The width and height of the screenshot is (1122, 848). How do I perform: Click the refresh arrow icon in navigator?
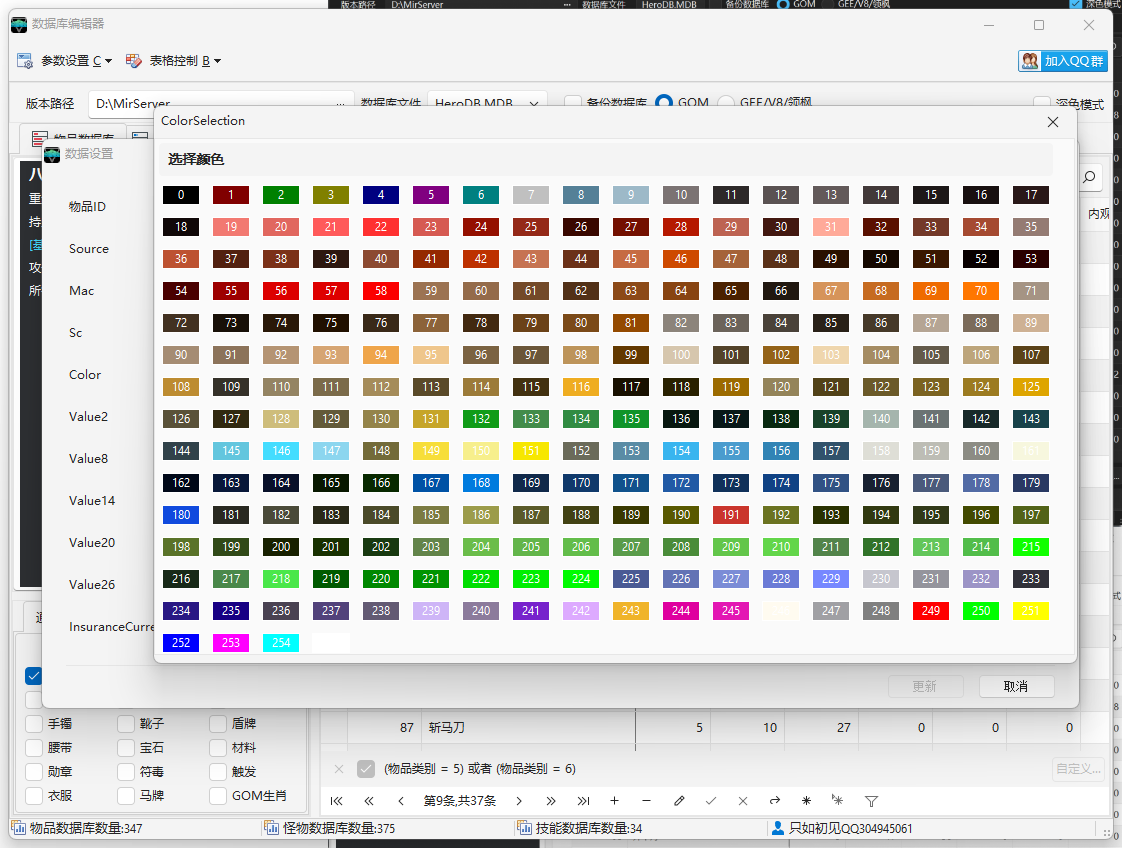[774, 801]
